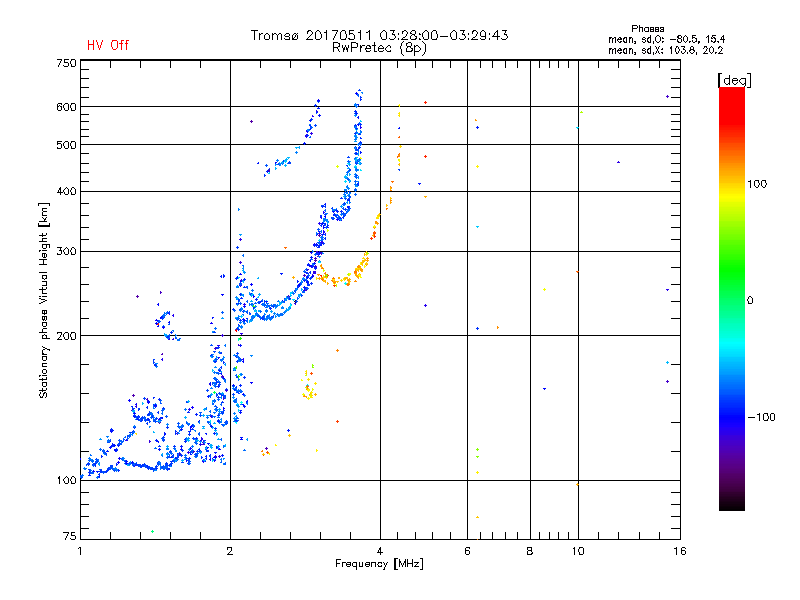The height and width of the screenshot is (600, 800).
Task: Click the x-axis label '2'
Action: pyautogui.click(x=230, y=551)
